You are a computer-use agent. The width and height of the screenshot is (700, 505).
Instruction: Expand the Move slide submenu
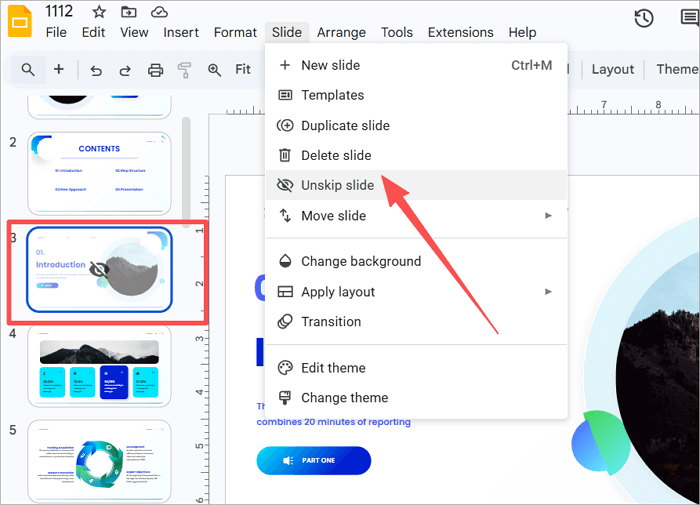[x=416, y=216]
